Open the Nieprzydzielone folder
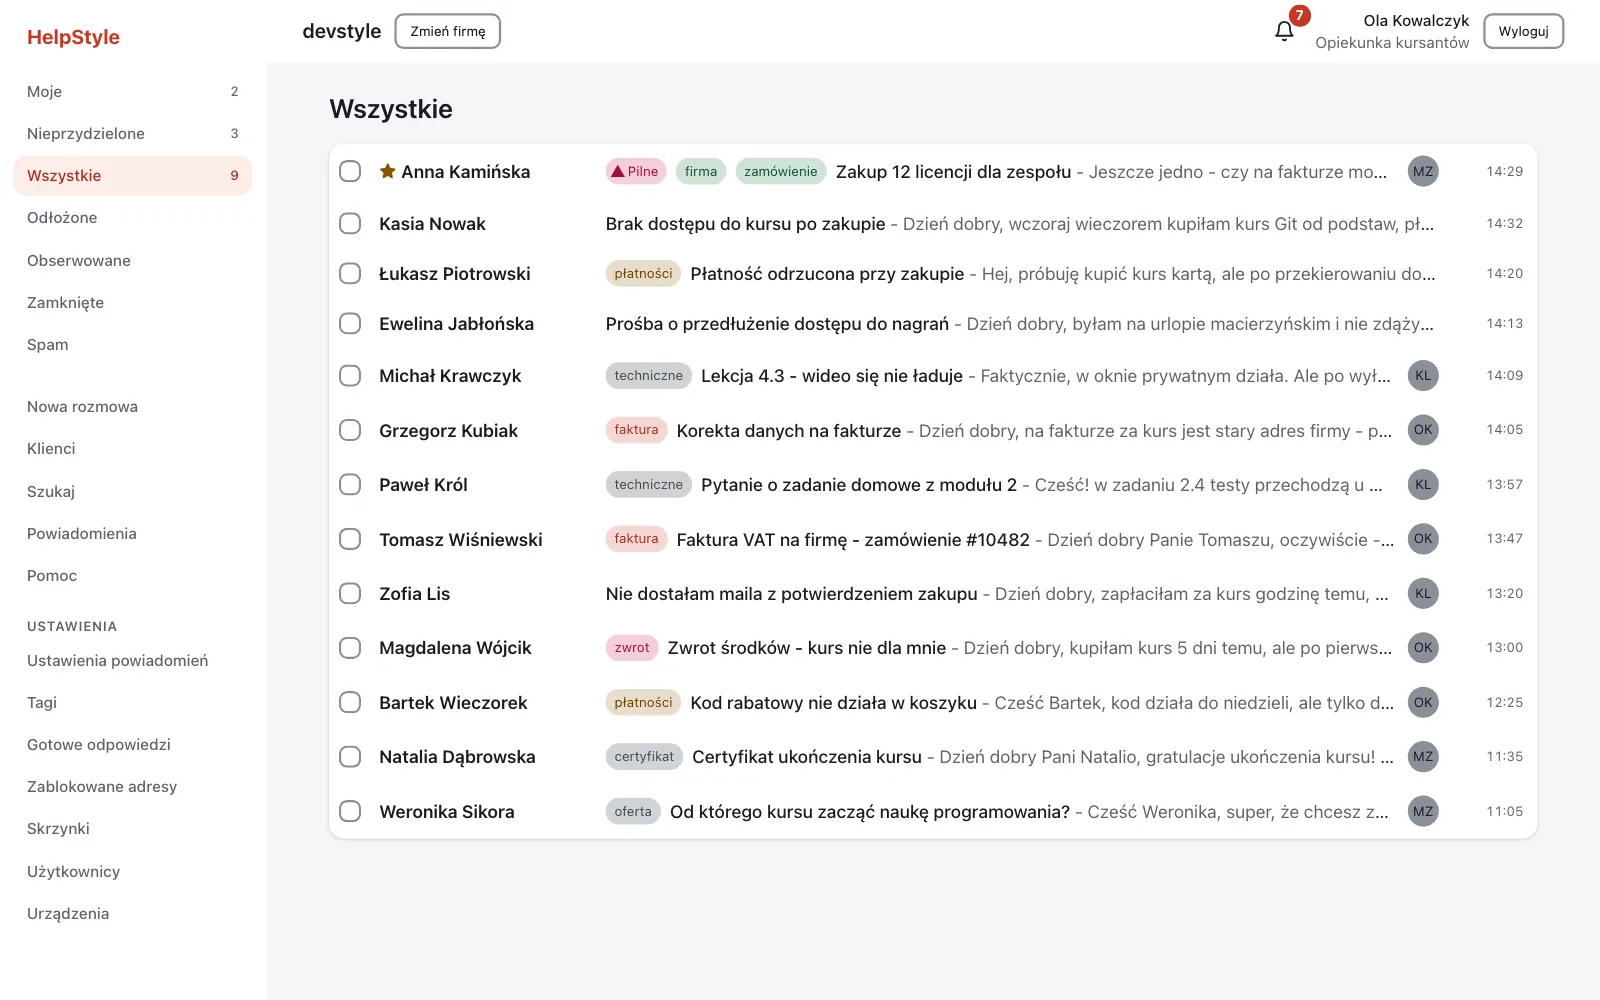The height and width of the screenshot is (1000, 1600). (133, 133)
